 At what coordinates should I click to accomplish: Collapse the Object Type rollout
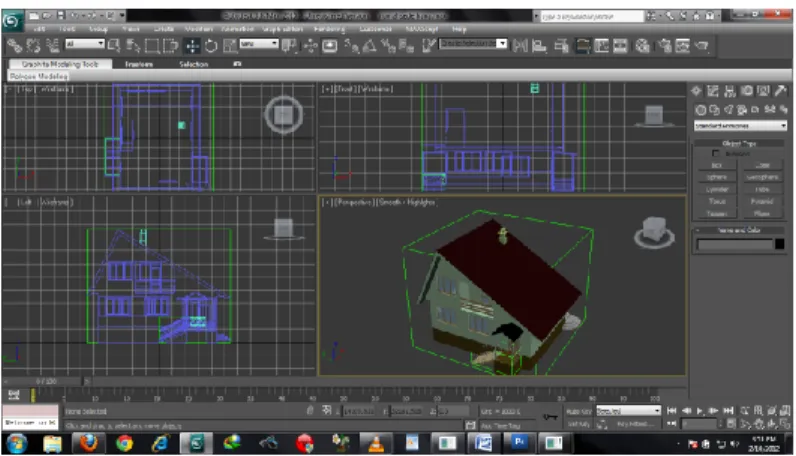(739, 144)
